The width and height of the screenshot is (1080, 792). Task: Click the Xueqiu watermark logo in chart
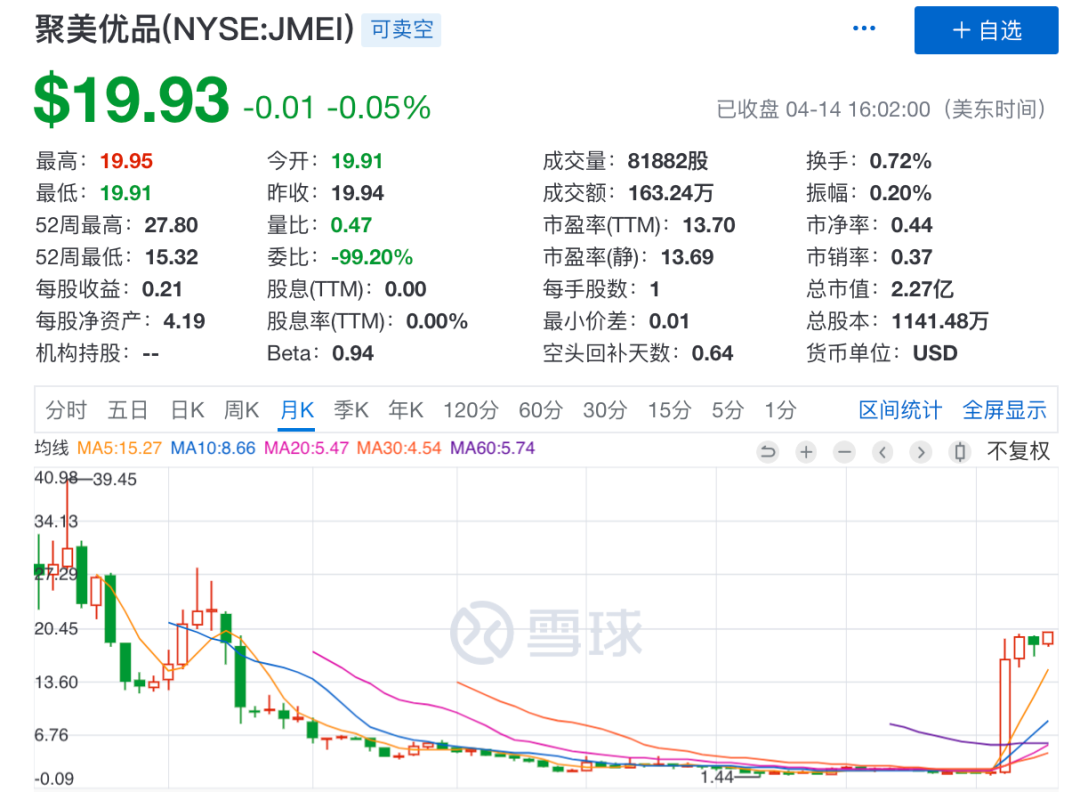[x=547, y=632]
